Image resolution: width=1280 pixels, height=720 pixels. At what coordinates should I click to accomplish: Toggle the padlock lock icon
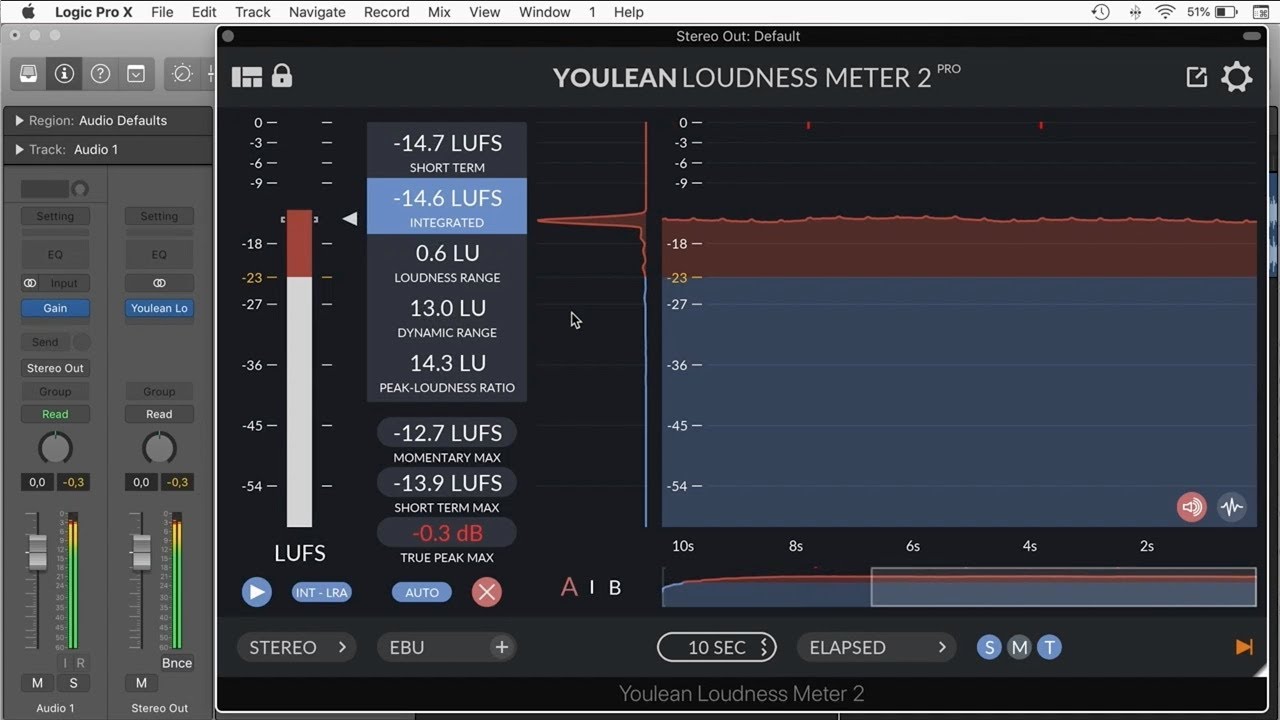(x=282, y=76)
